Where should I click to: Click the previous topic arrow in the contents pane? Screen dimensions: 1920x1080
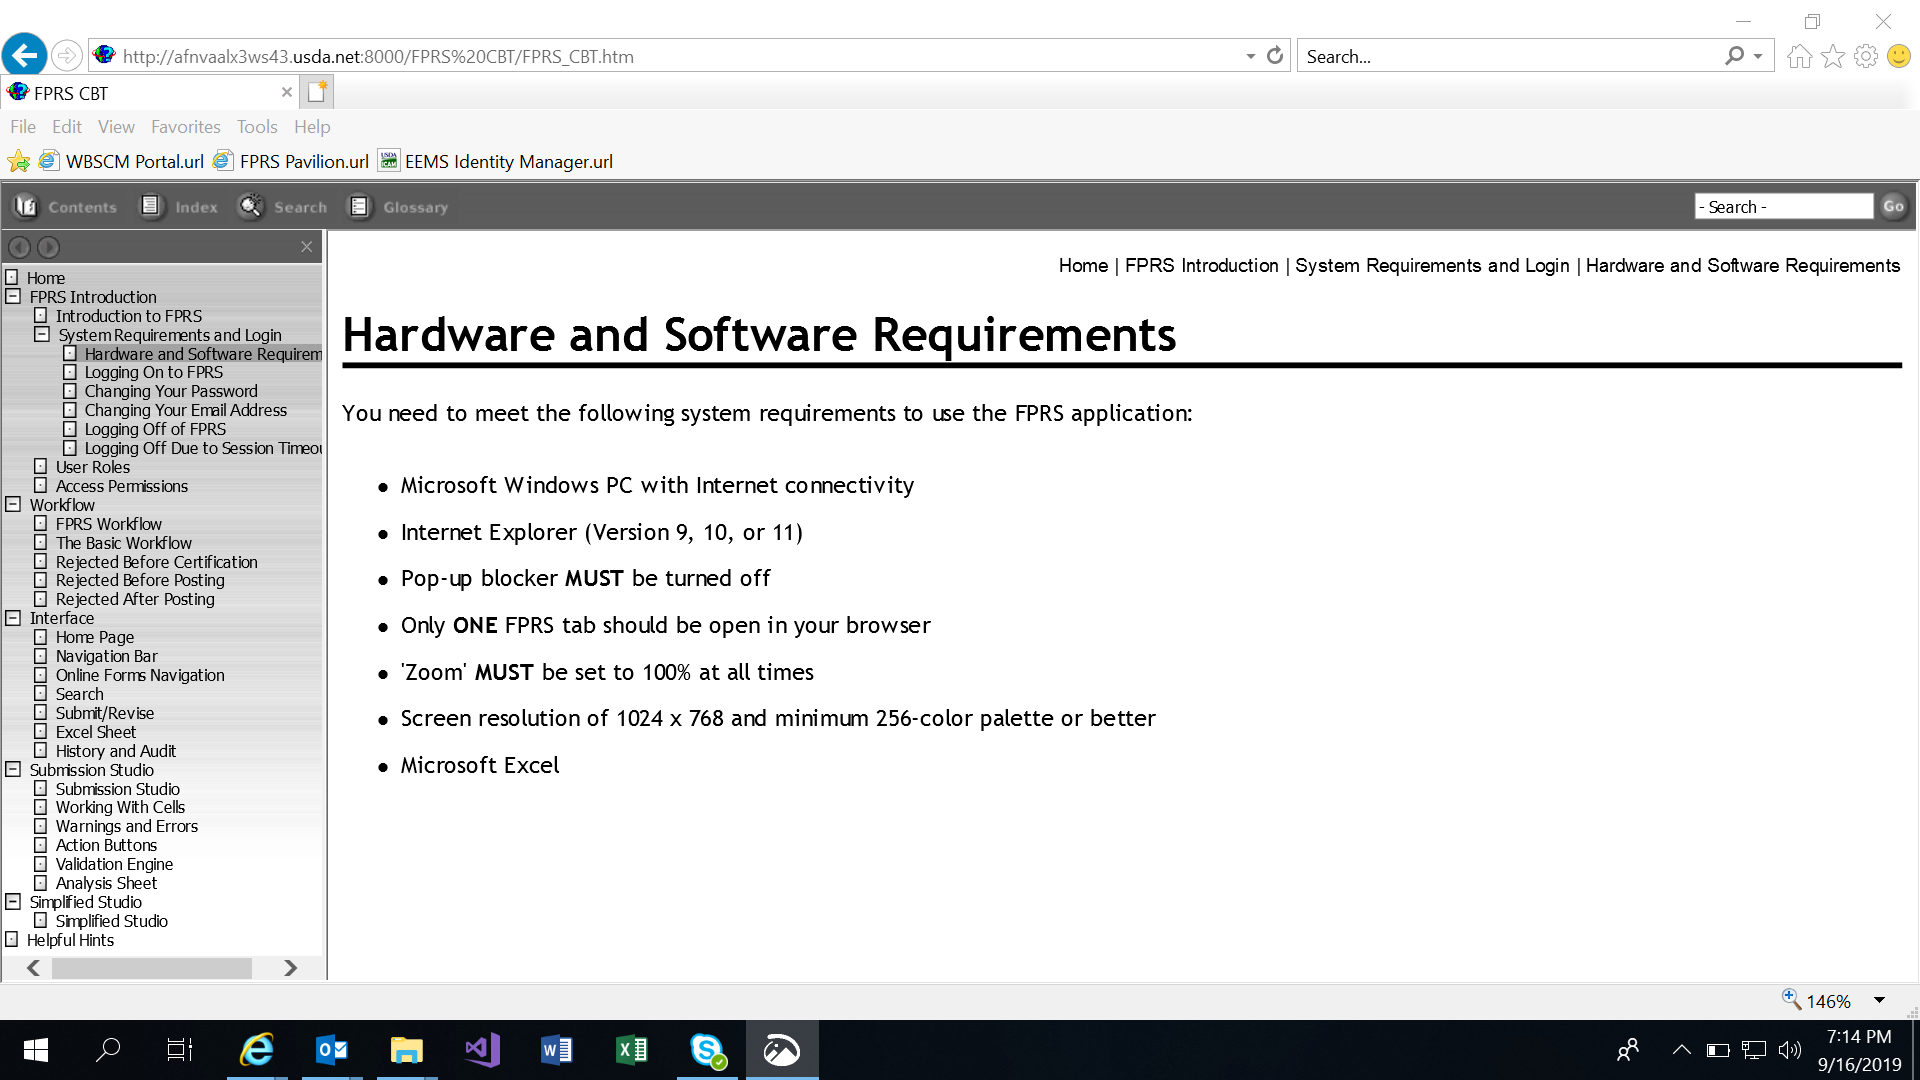pyautogui.click(x=19, y=247)
